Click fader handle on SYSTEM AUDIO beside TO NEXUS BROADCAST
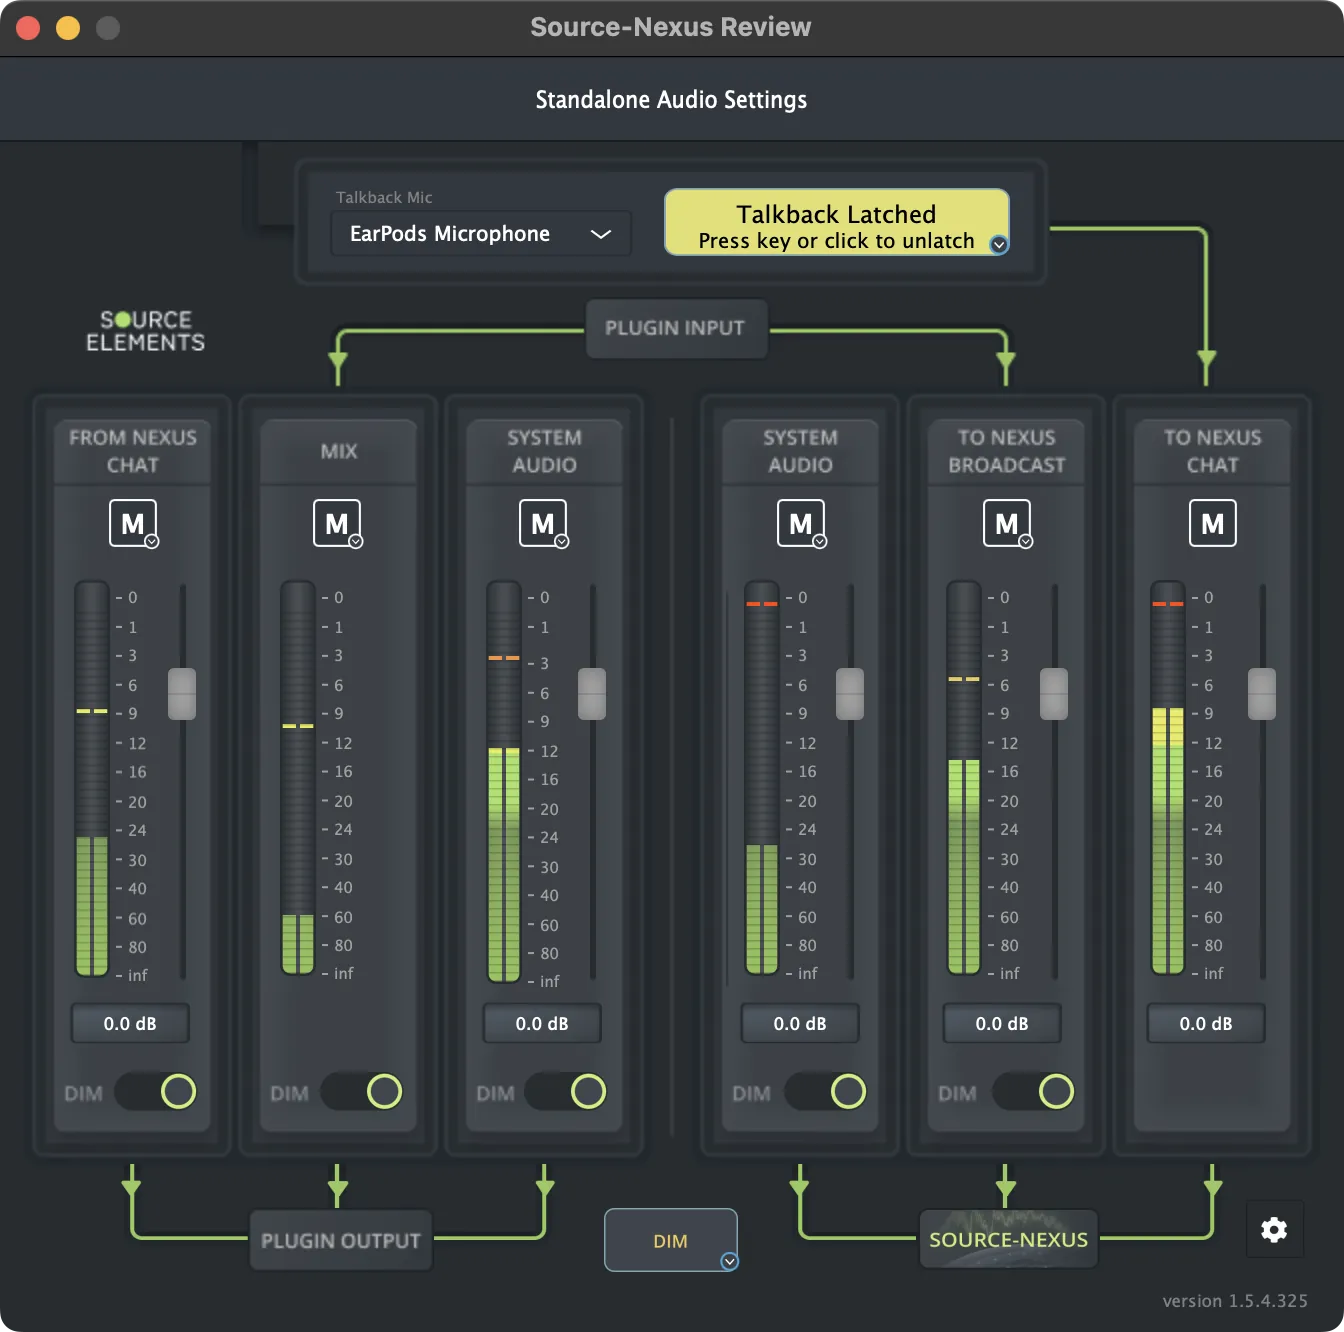This screenshot has height=1332, width=1344. (x=850, y=694)
